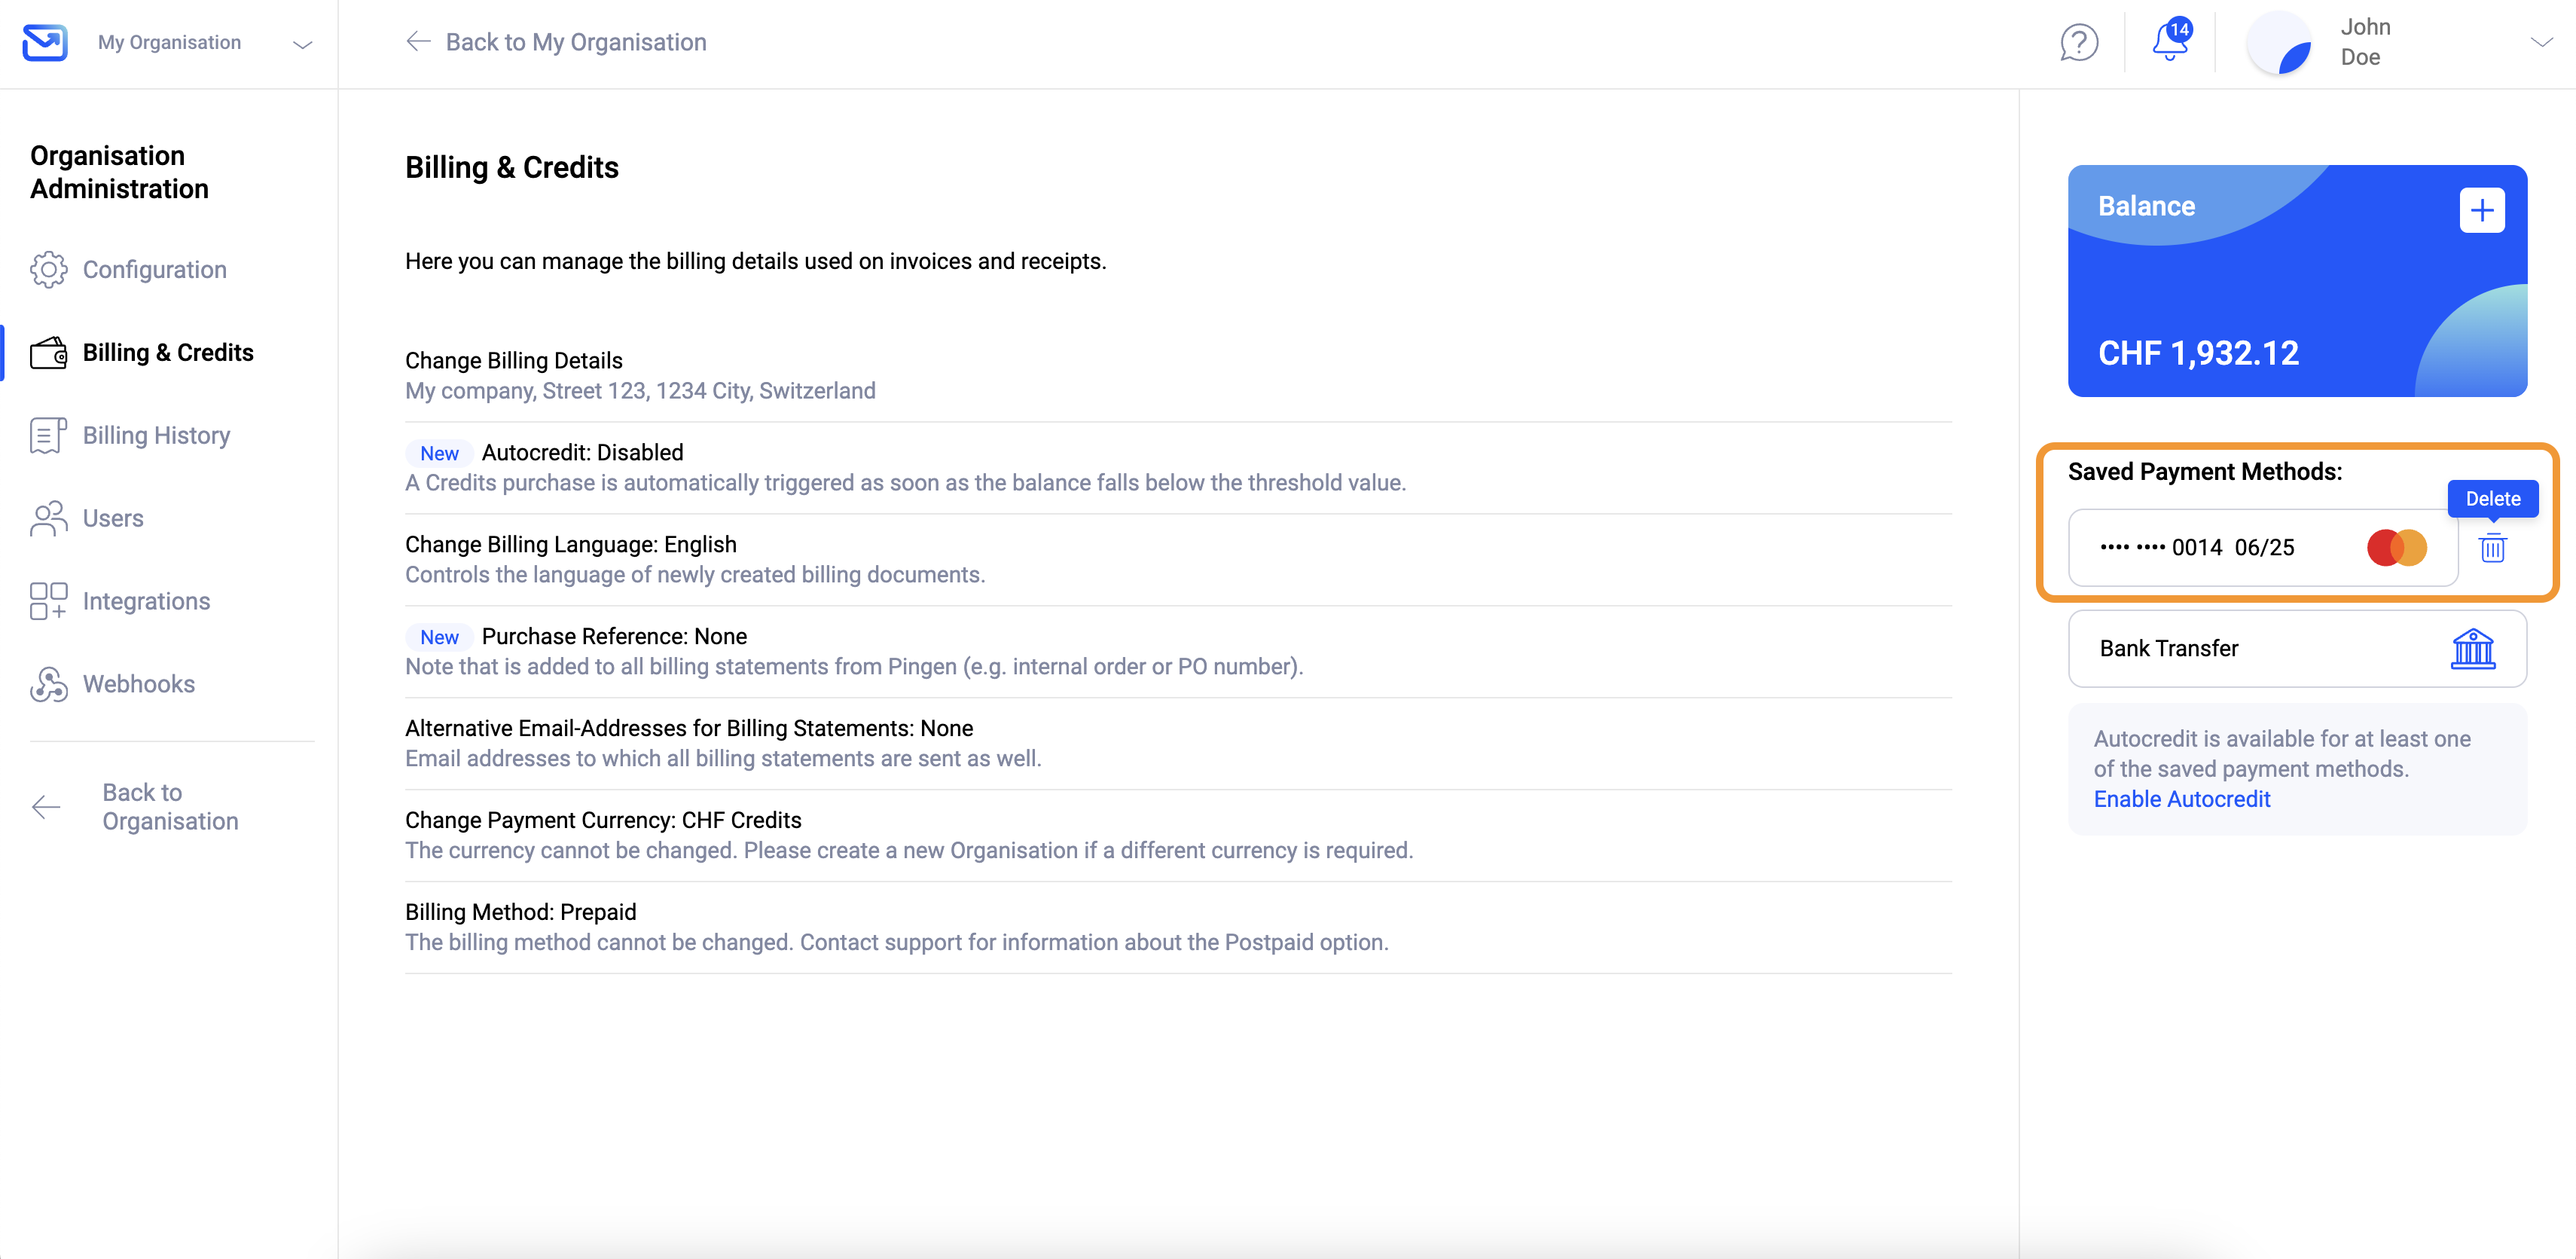The width and height of the screenshot is (2576, 1259).
Task: Go Back to My Organisation link
Action: (x=576, y=42)
